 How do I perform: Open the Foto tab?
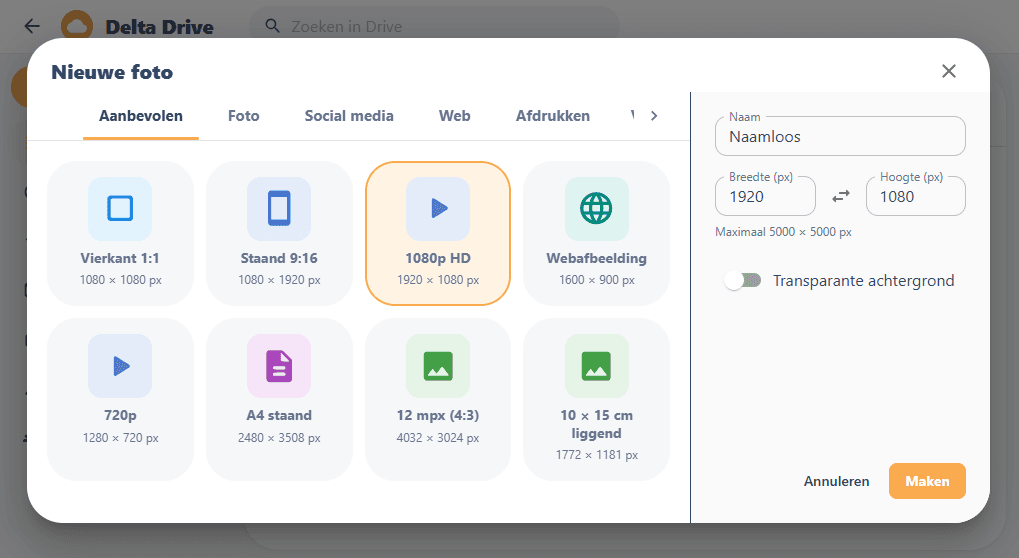[x=244, y=116]
